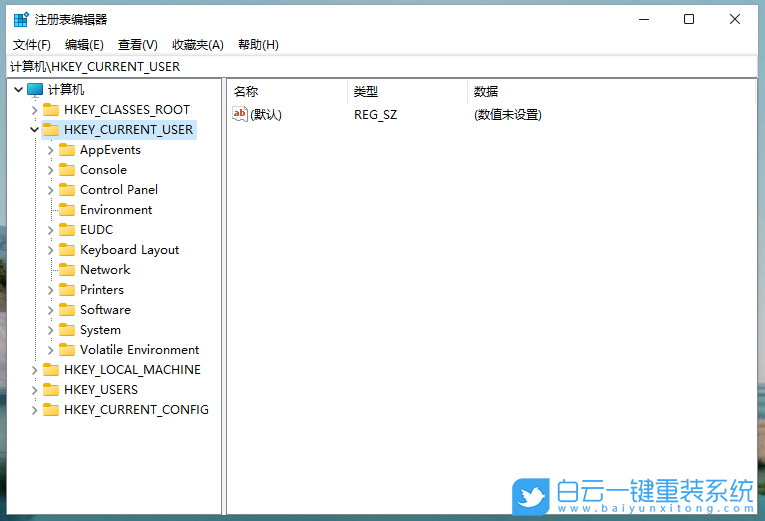Sort by the 数据 column header

click(x=611, y=91)
